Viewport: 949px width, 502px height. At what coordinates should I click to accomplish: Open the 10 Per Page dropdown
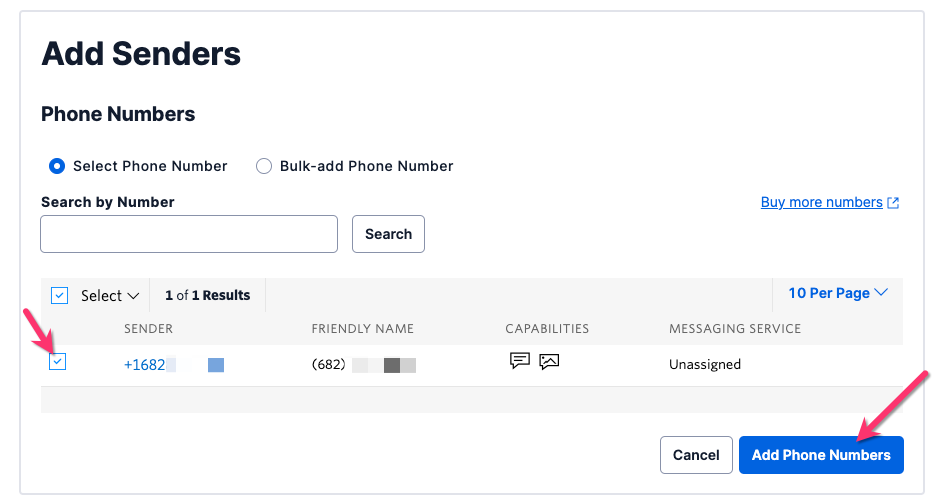[838, 293]
